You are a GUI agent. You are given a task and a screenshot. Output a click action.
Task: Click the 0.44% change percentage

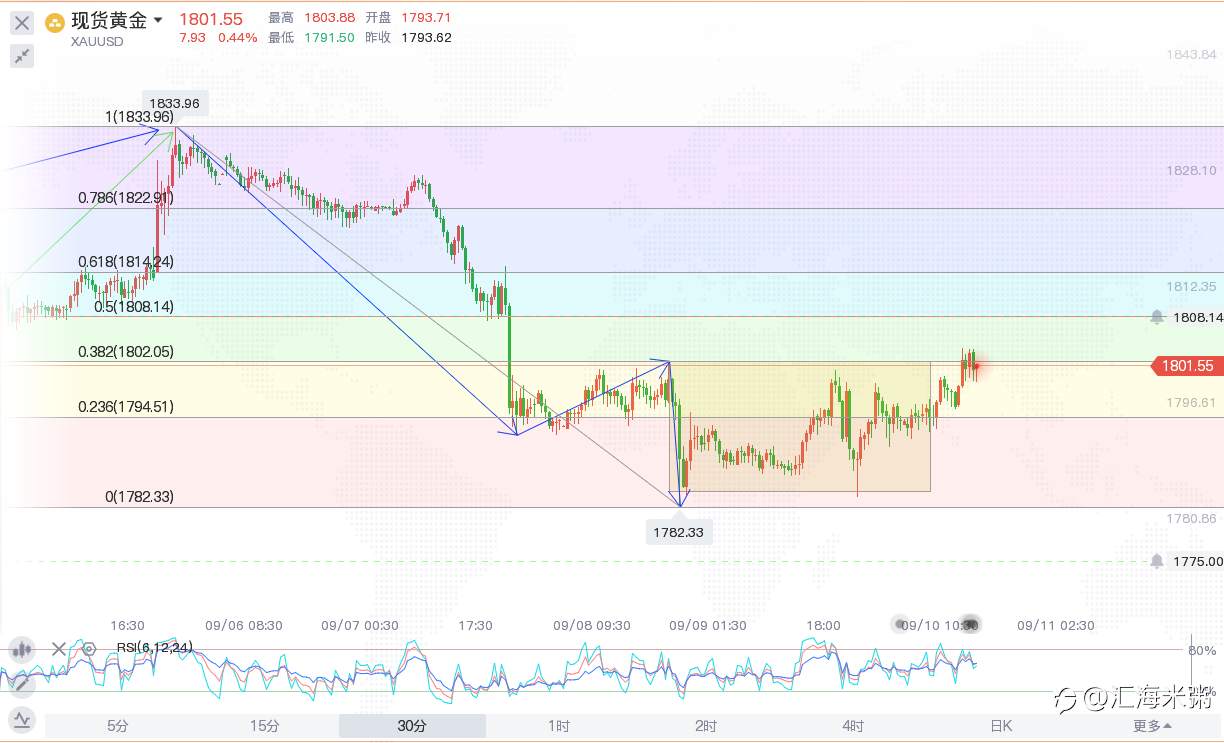coord(238,38)
